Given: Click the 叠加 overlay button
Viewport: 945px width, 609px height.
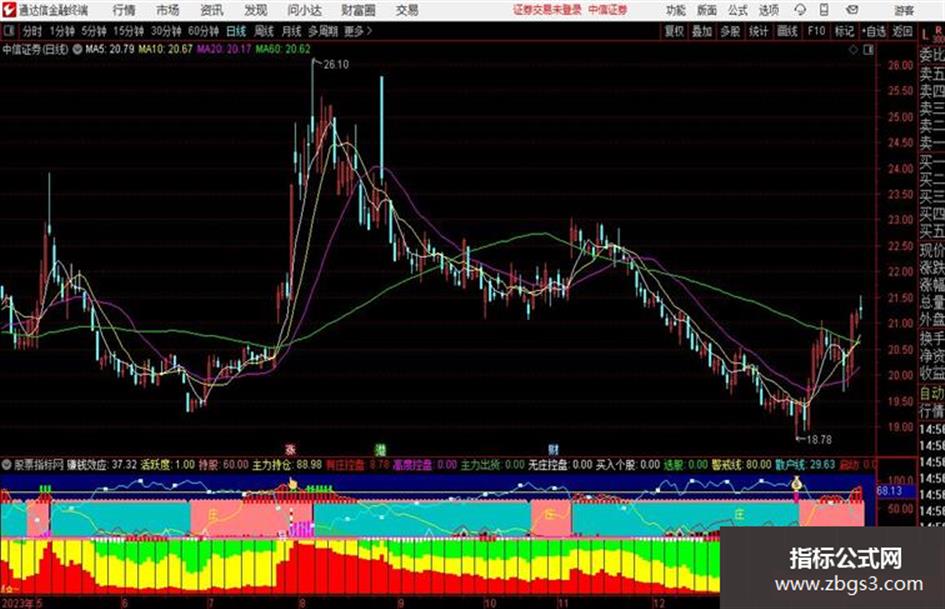Looking at the screenshot, I should (702, 31).
